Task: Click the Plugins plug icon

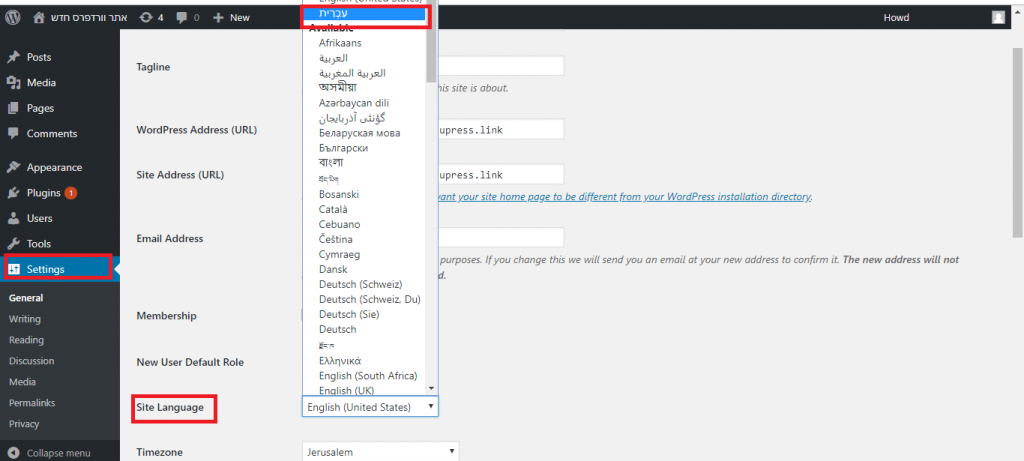Action: click(x=14, y=193)
